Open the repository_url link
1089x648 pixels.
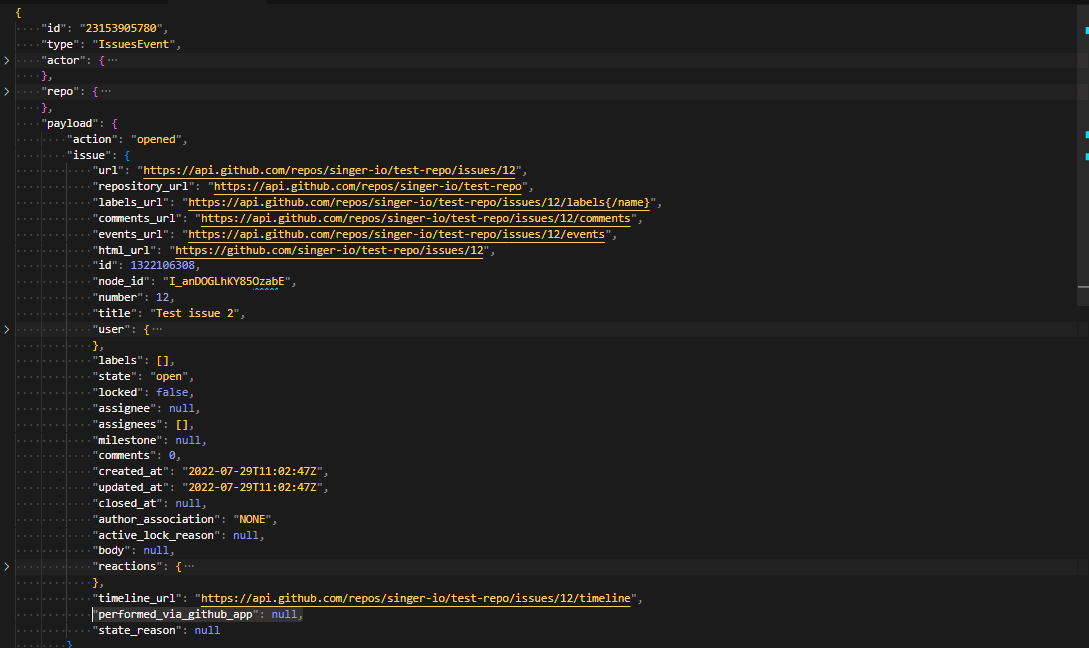[x=367, y=186]
